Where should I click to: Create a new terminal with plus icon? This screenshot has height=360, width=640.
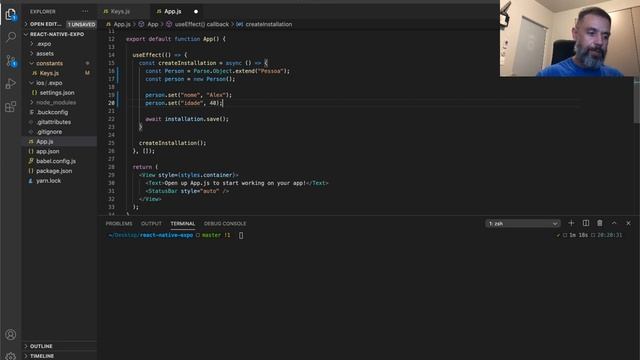point(571,223)
